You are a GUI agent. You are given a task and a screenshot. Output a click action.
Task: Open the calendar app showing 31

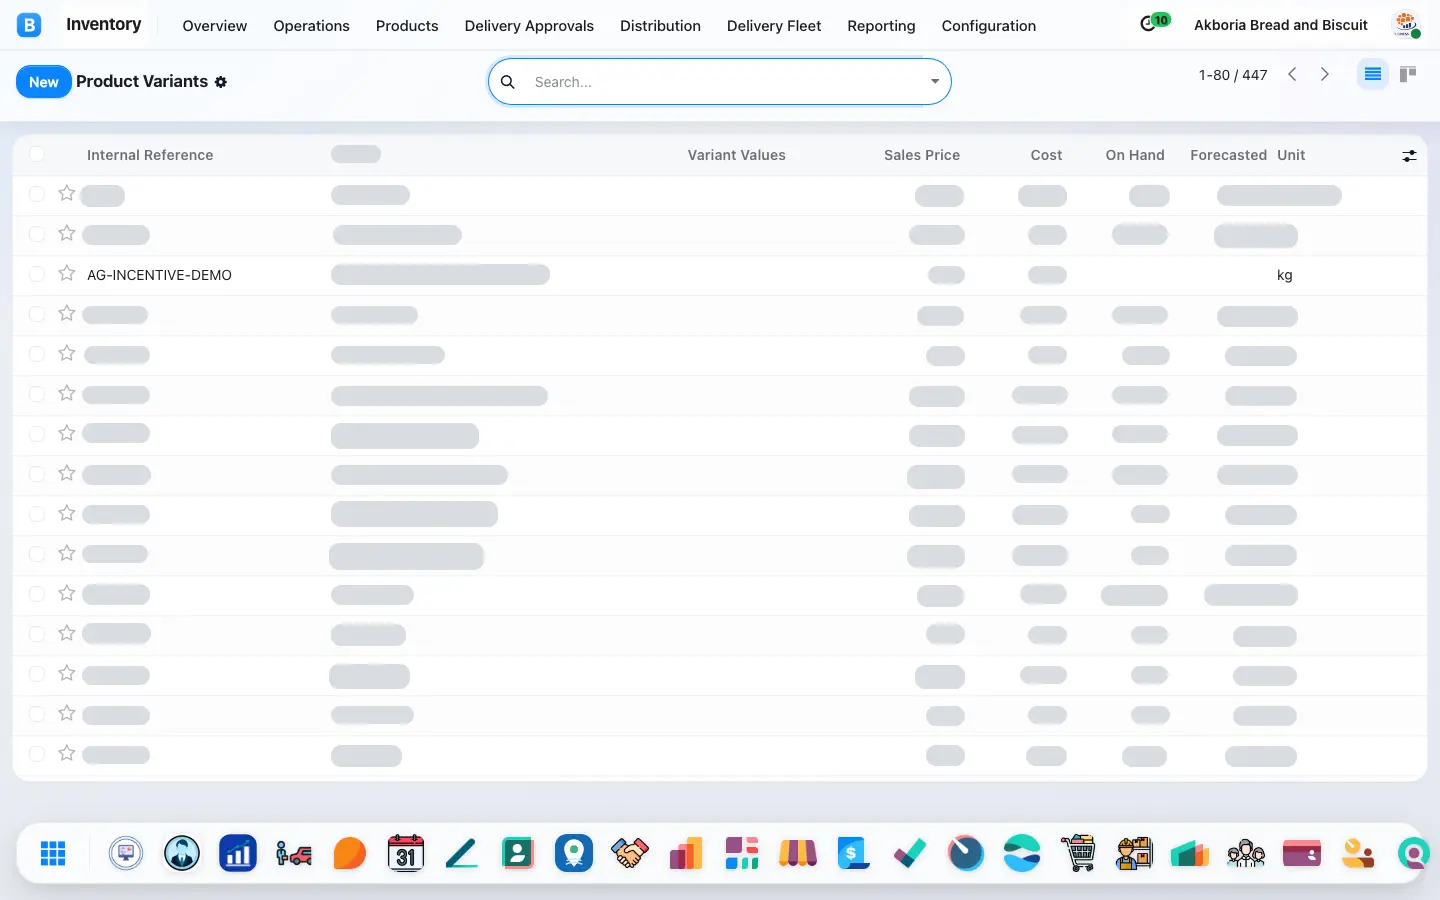pyautogui.click(x=406, y=853)
